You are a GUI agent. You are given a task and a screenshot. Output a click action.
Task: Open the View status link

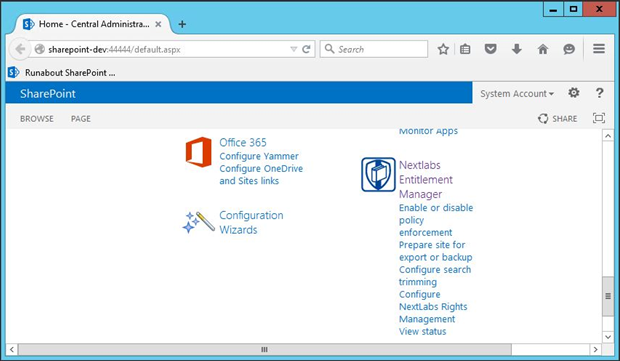(422, 331)
